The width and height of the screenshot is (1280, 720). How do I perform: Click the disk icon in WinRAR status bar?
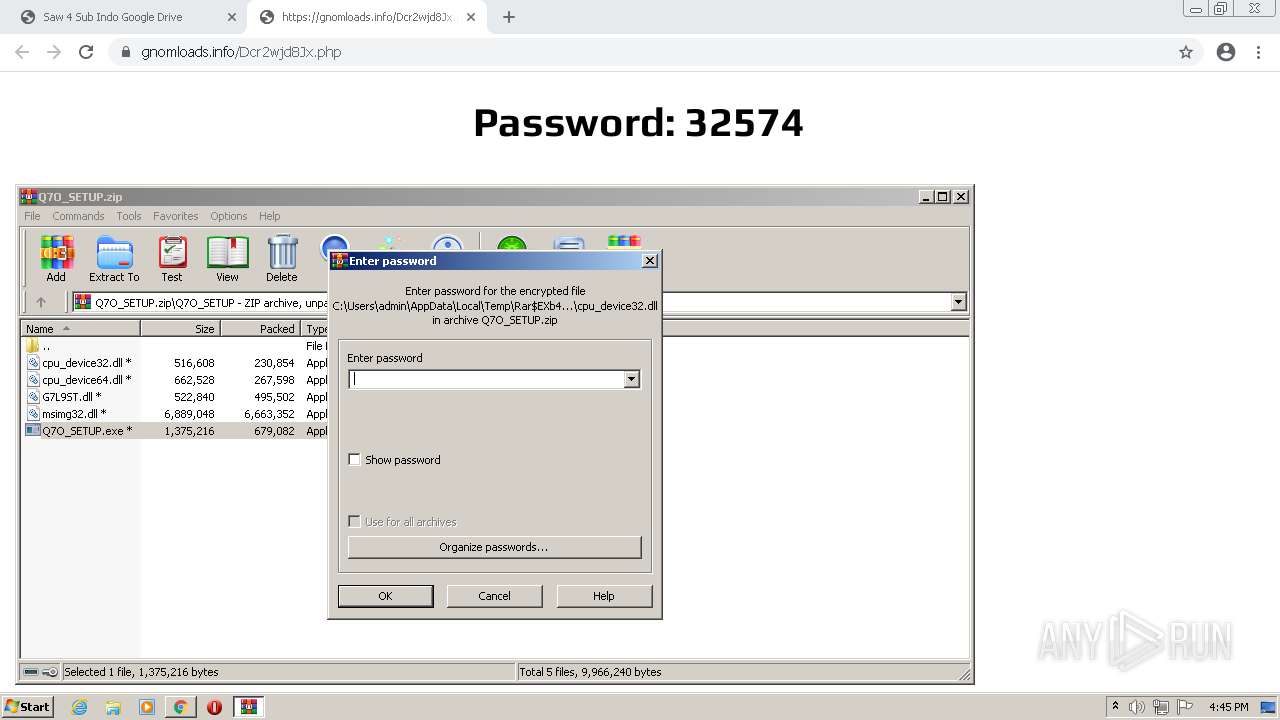click(30, 672)
